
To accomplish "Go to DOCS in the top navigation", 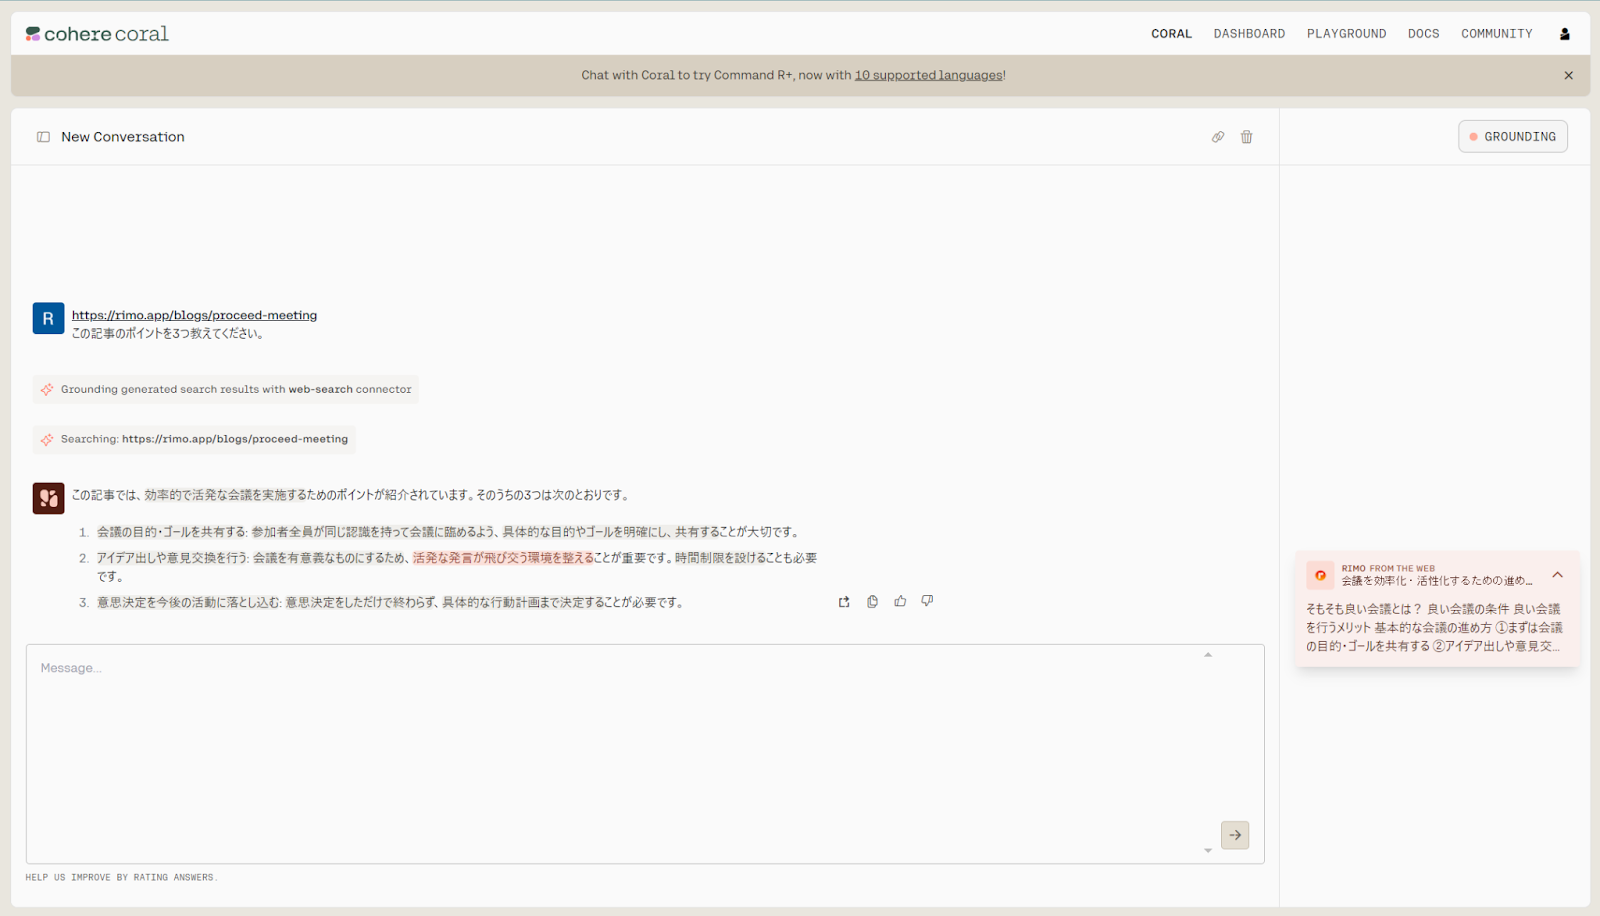I will coord(1423,34).
